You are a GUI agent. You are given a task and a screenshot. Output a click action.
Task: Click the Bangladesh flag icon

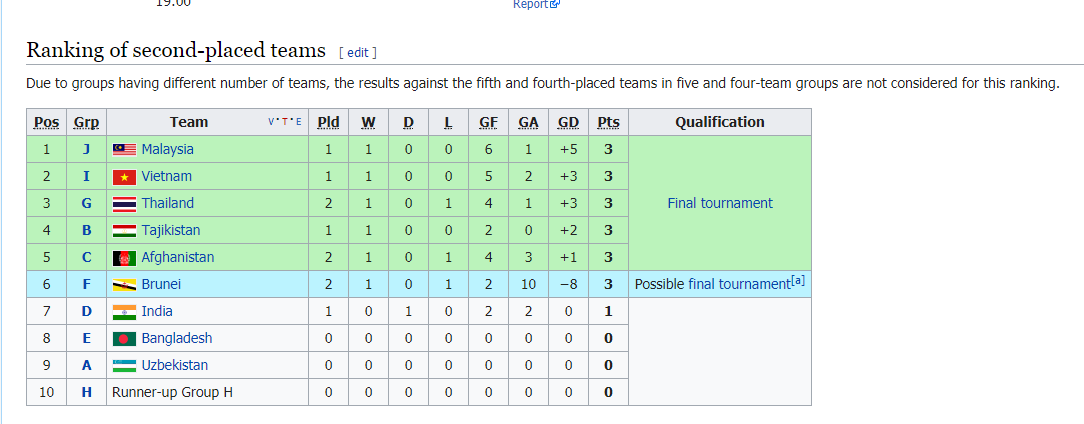pos(124,338)
